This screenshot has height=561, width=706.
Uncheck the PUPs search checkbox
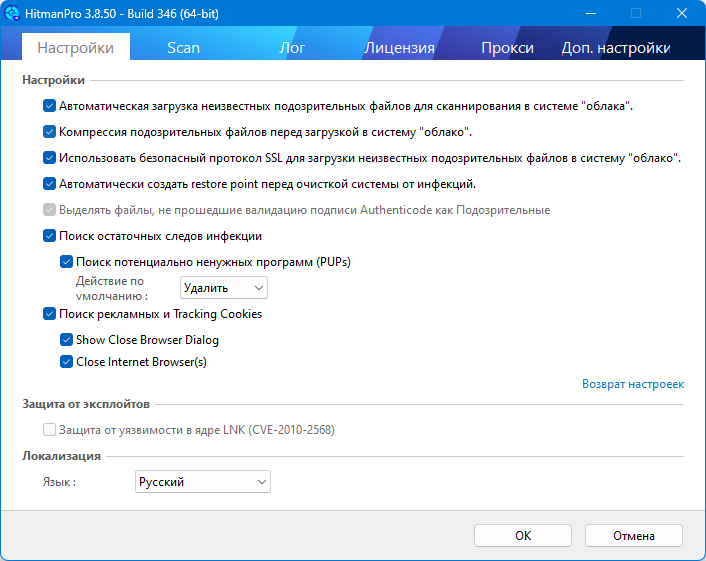click(x=67, y=262)
